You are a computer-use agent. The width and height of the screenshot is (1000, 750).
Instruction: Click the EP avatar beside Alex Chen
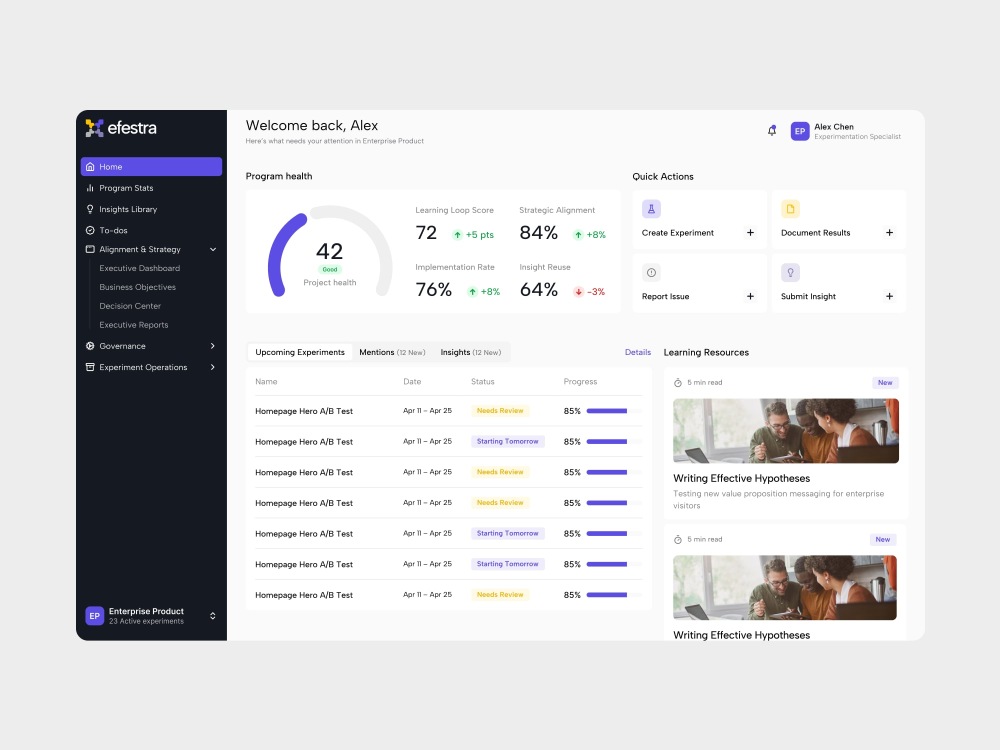point(800,131)
